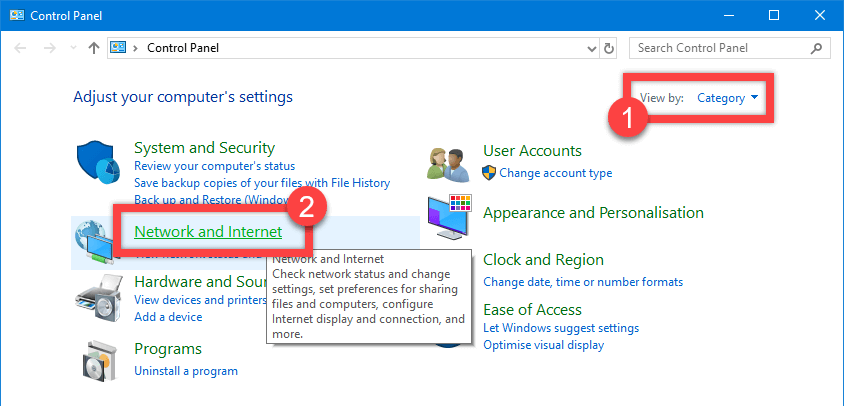Screen dimensions: 844x406
Task: Go up one level with Up arrow
Action: (x=94, y=48)
